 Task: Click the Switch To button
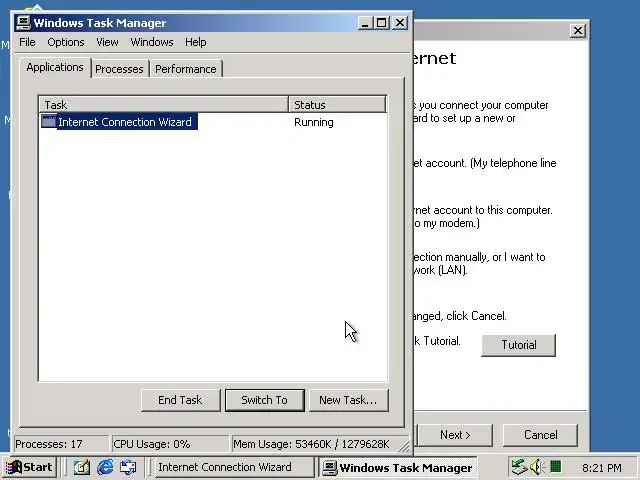click(264, 400)
